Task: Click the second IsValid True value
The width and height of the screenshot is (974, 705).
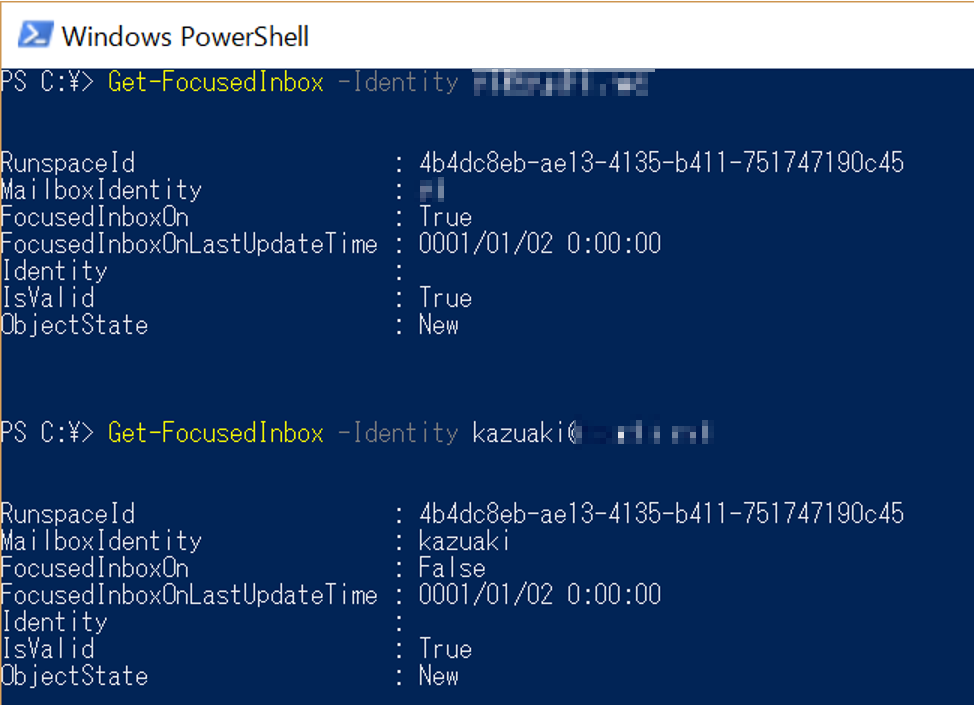Action: click(x=445, y=648)
